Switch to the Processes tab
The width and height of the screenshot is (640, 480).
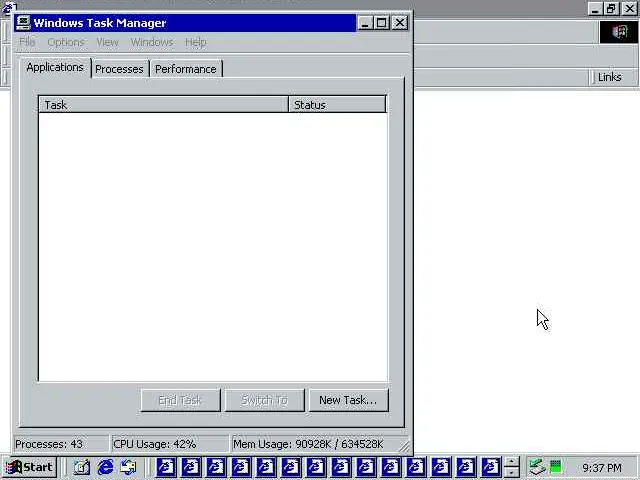point(119,69)
